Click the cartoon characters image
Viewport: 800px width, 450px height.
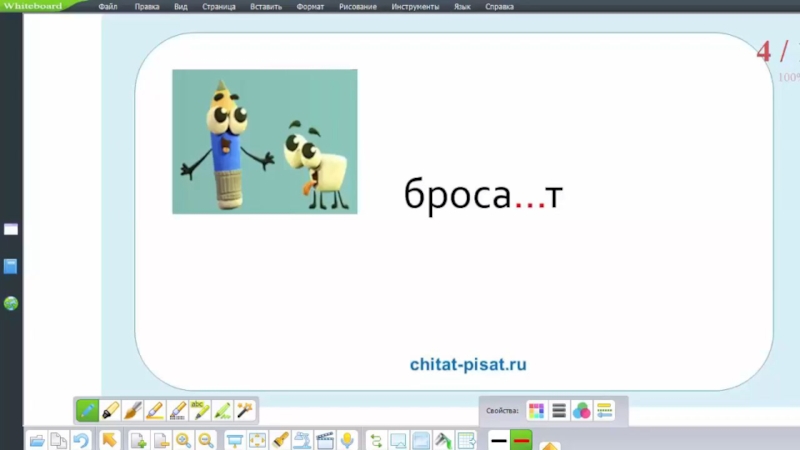[265, 141]
